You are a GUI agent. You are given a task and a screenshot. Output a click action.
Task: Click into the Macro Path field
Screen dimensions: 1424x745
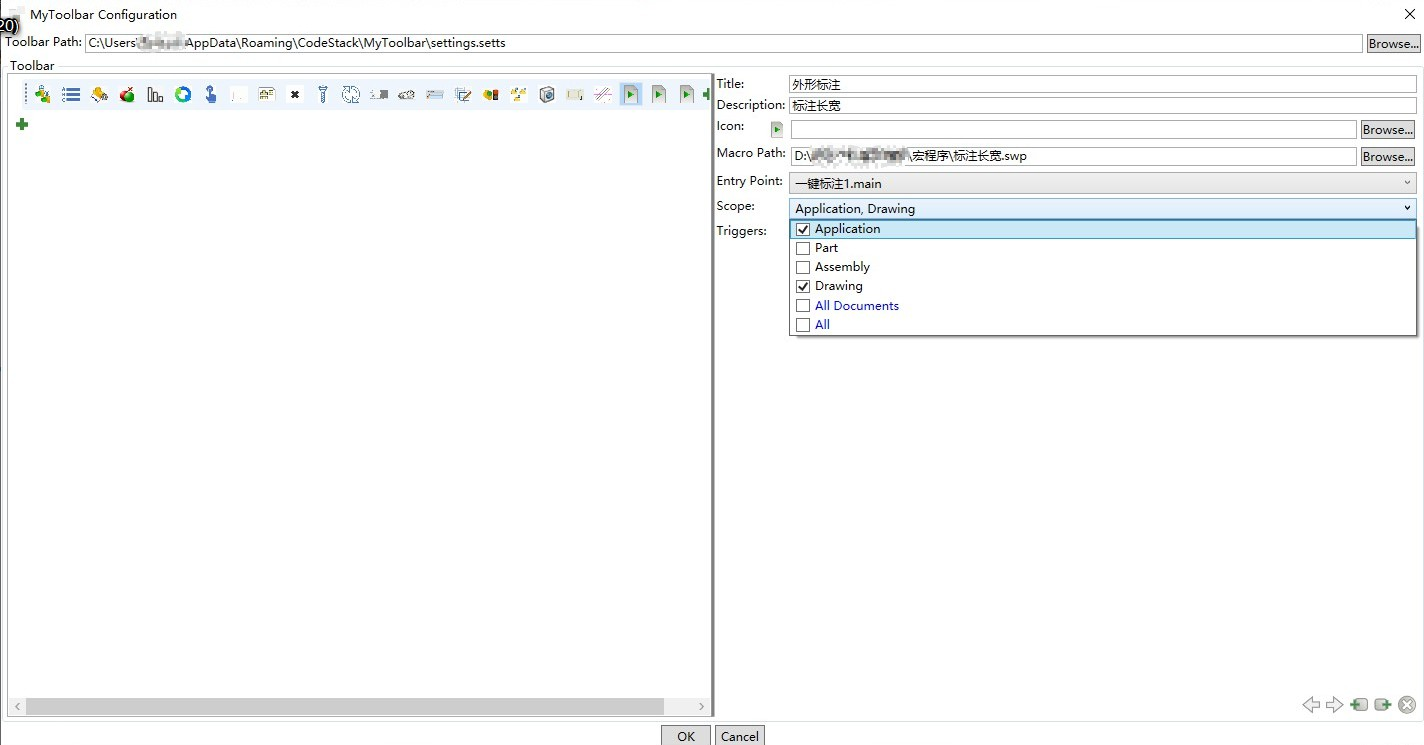click(1073, 157)
